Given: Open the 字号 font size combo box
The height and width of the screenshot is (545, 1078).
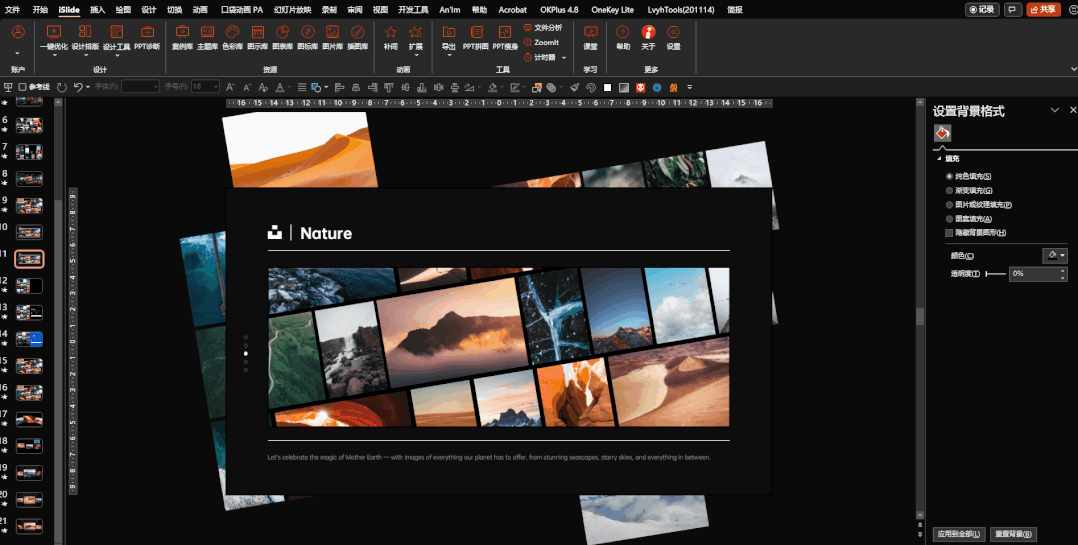Looking at the screenshot, I should [x=206, y=87].
